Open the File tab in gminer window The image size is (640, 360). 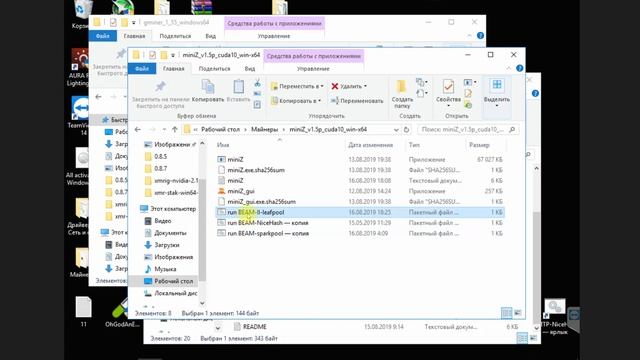103,36
